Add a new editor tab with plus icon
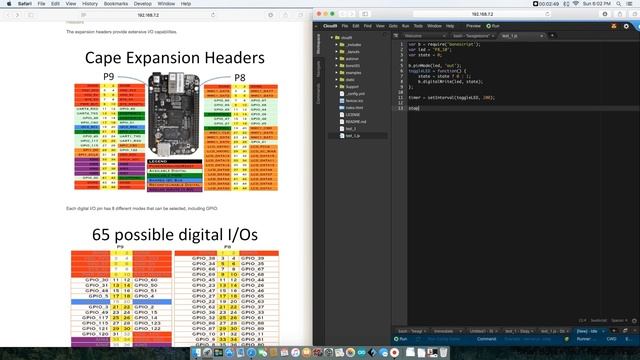This screenshot has height=360, width=640. [552, 36]
